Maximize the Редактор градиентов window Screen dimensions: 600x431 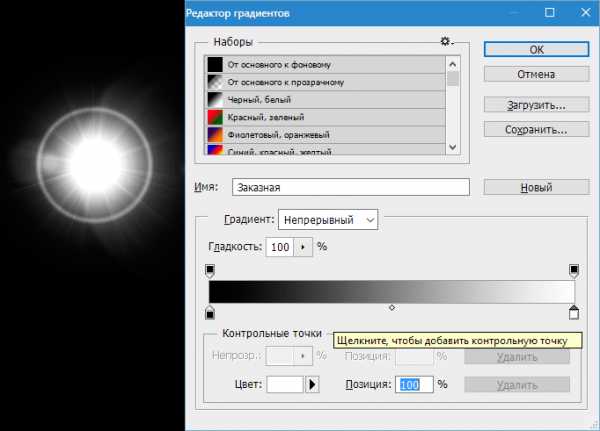point(549,13)
